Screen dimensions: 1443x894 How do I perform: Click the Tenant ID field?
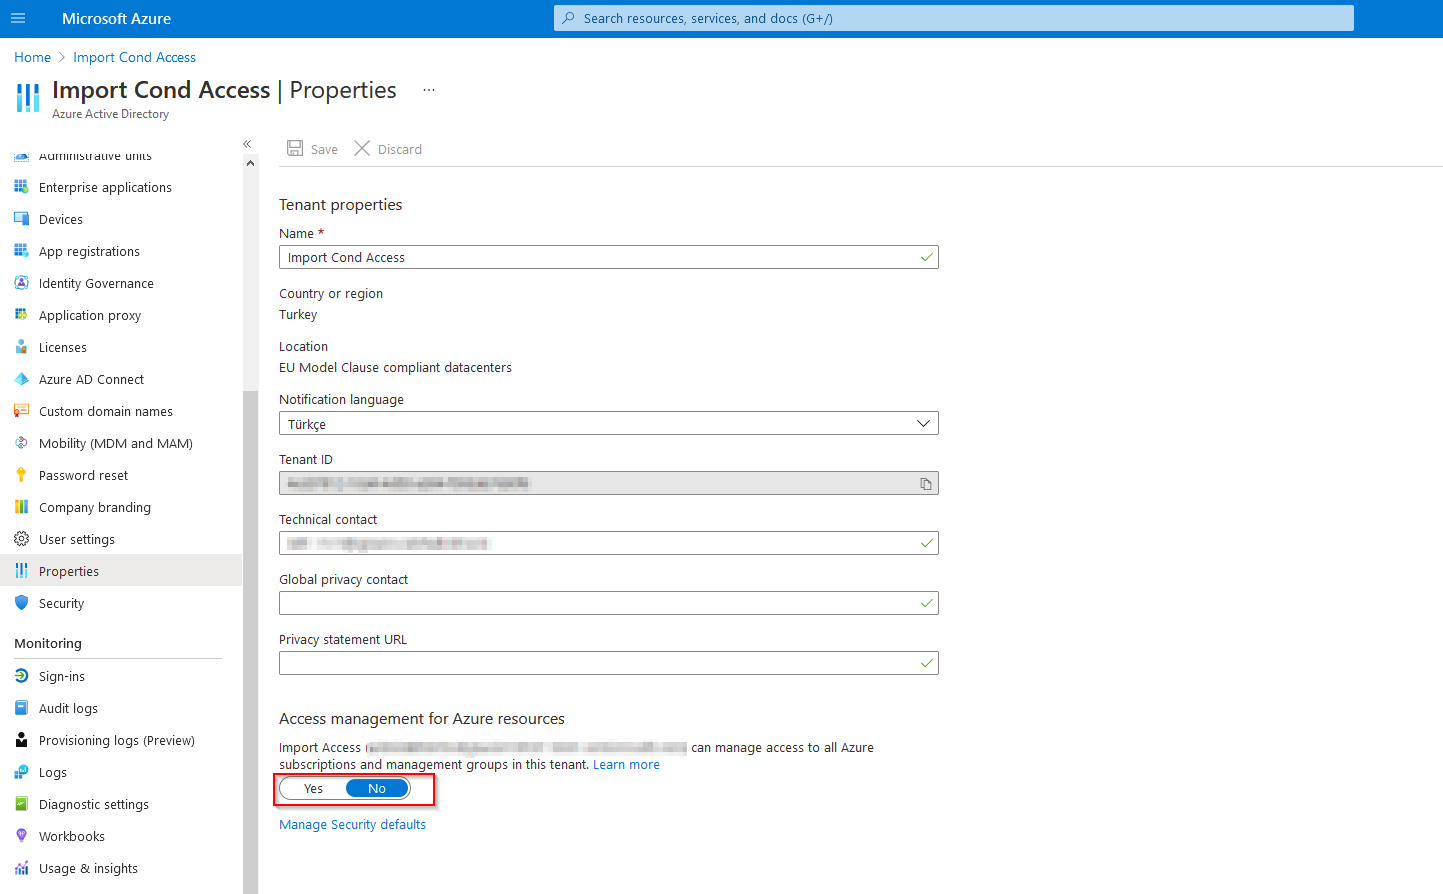pos(609,483)
